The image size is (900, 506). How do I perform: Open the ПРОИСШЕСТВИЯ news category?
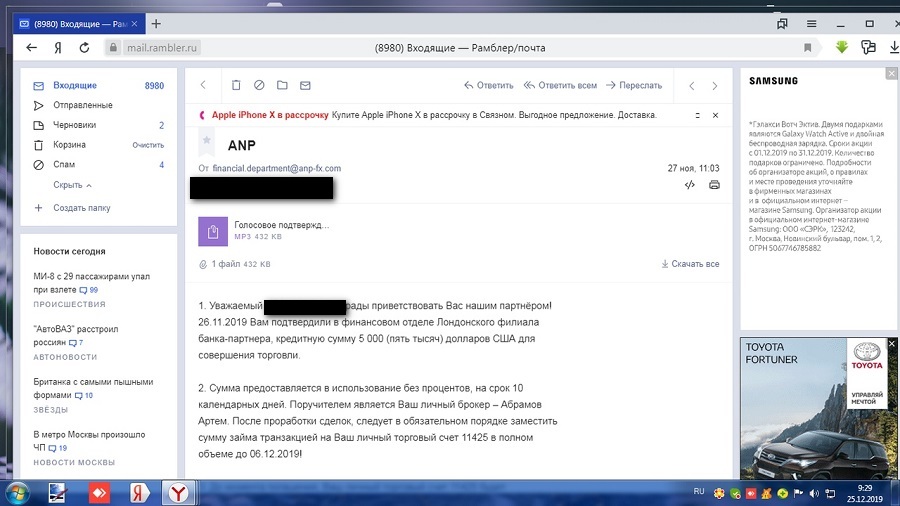pos(69,304)
